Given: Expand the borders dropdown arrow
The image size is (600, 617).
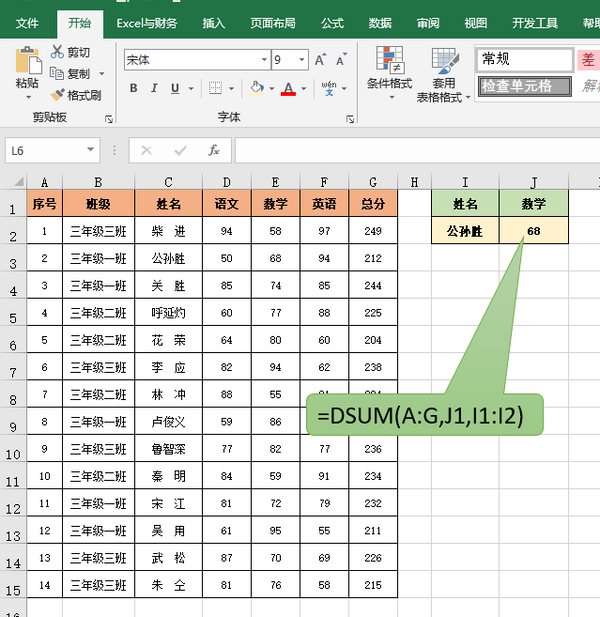Looking at the screenshot, I should coord(231,89).
